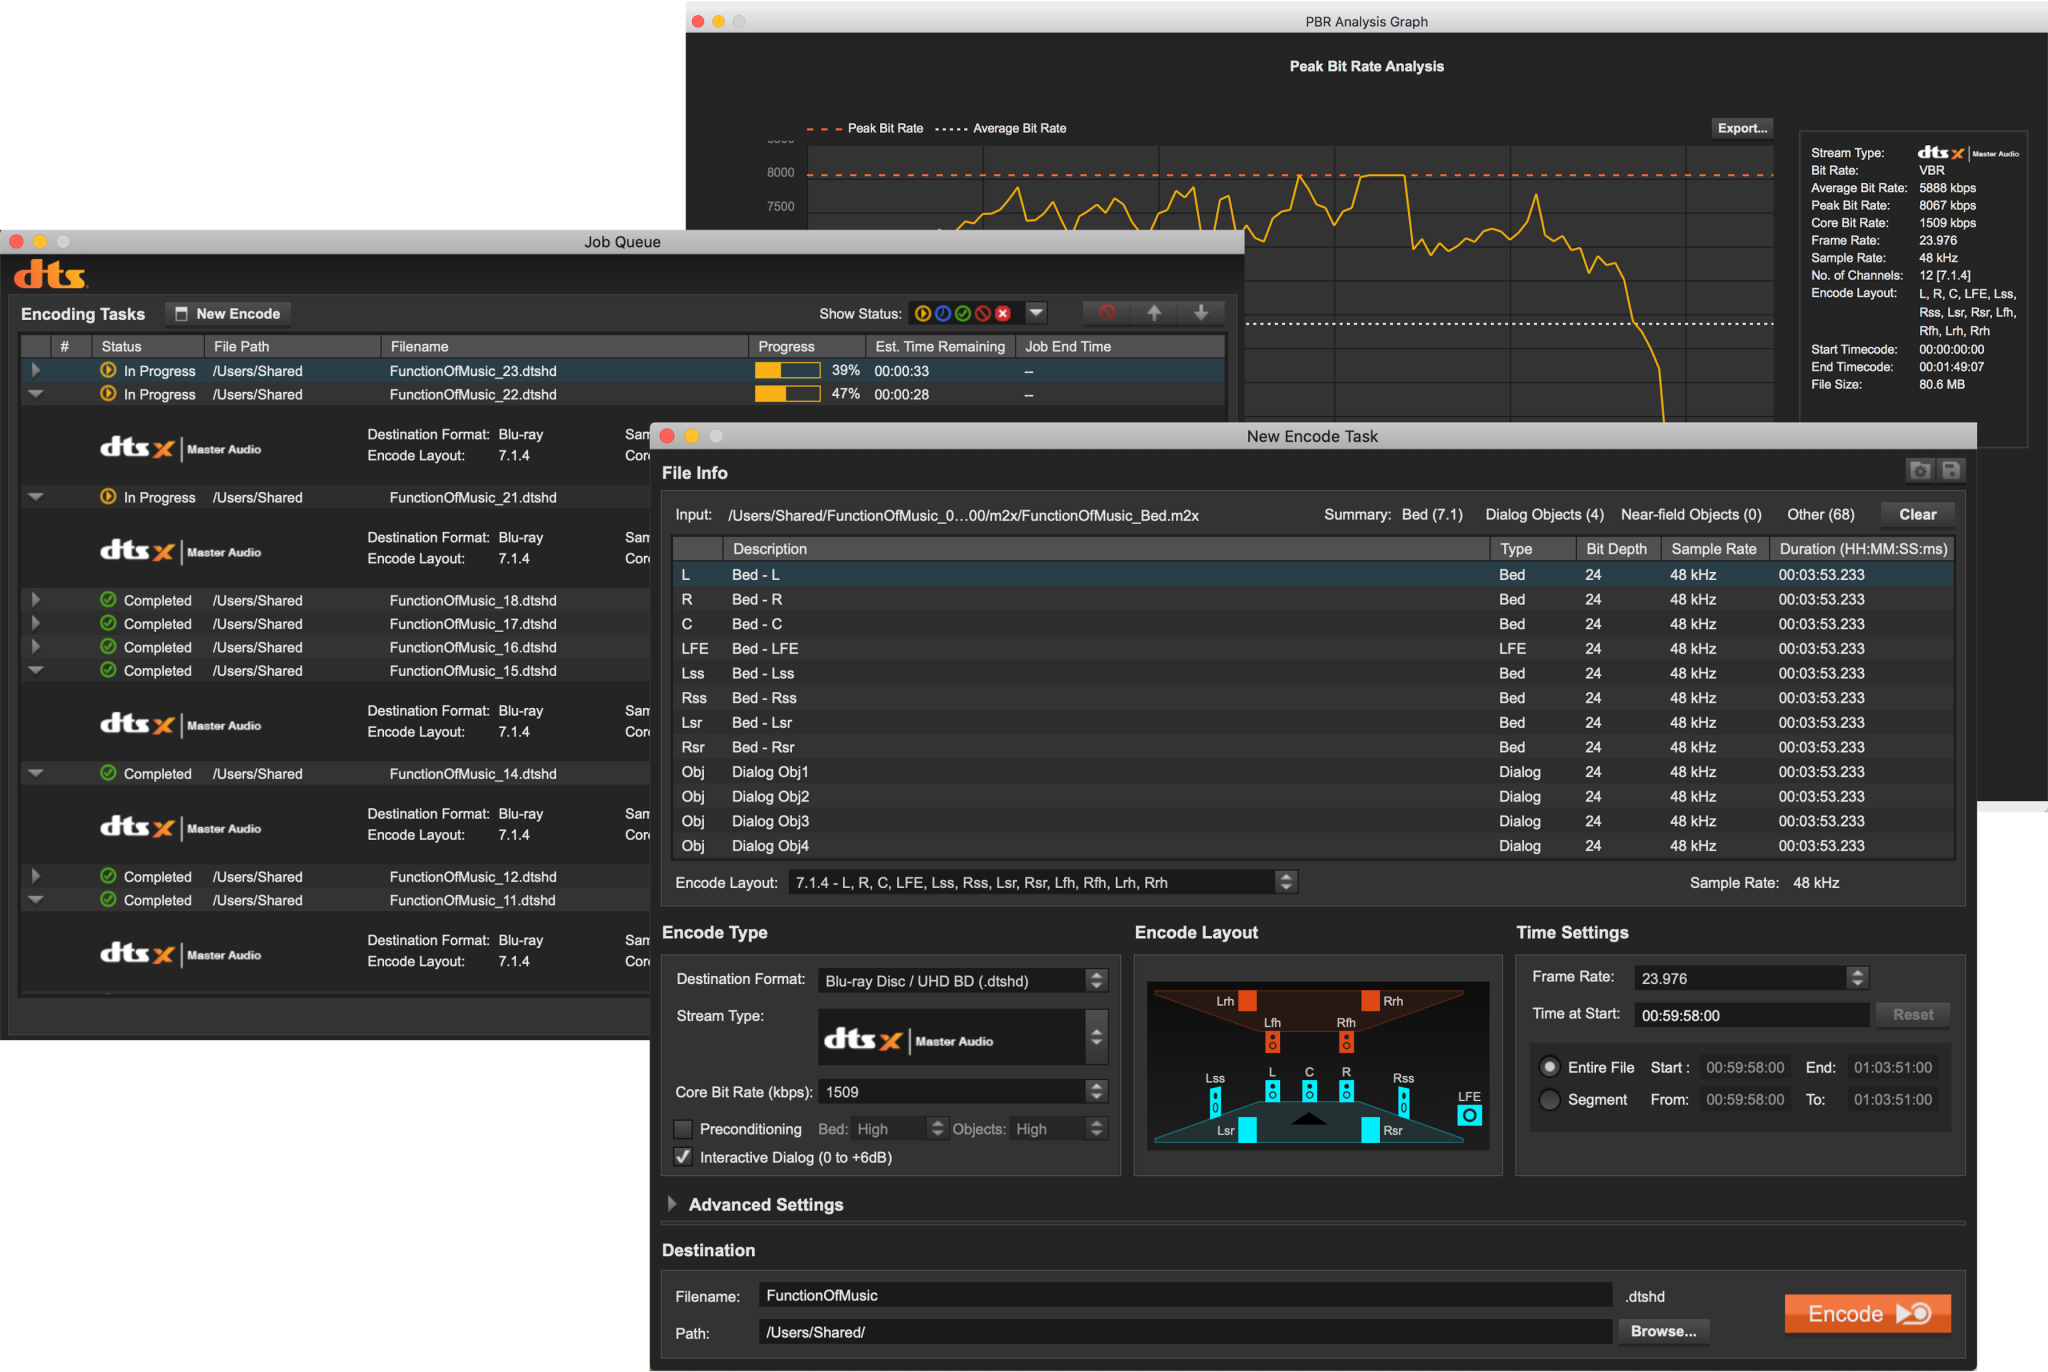Uncheck Interactive Dialog (0 to +6dB)
The image size is (2048, 1372).
(684, 1157)
